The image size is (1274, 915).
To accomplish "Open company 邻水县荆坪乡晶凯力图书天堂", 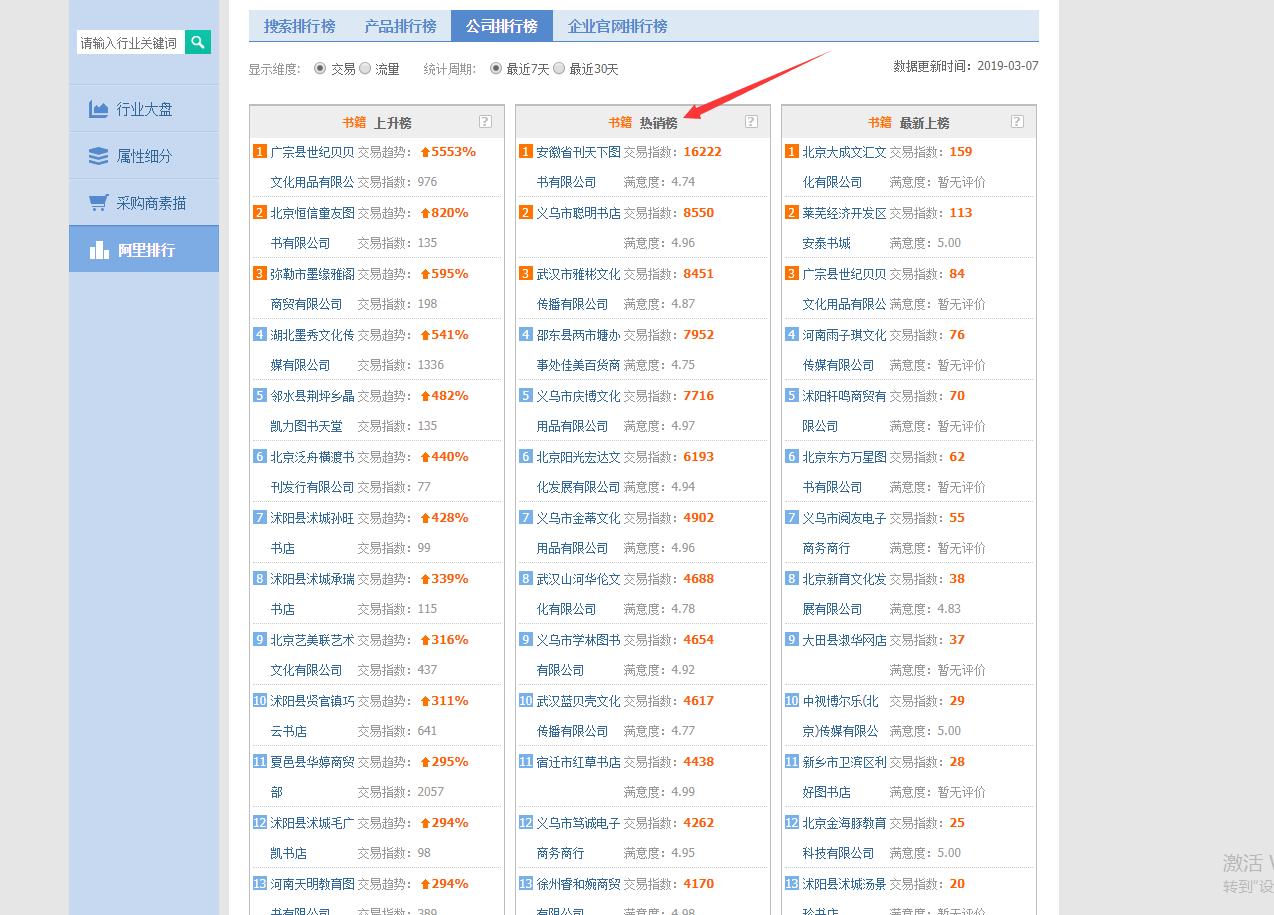I will click(312, 411).
